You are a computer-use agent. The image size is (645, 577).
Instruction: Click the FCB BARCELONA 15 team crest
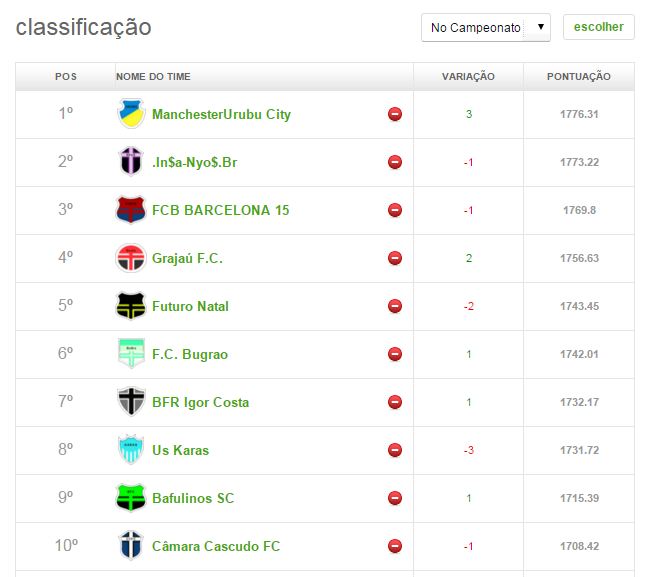tap(131, 210)
